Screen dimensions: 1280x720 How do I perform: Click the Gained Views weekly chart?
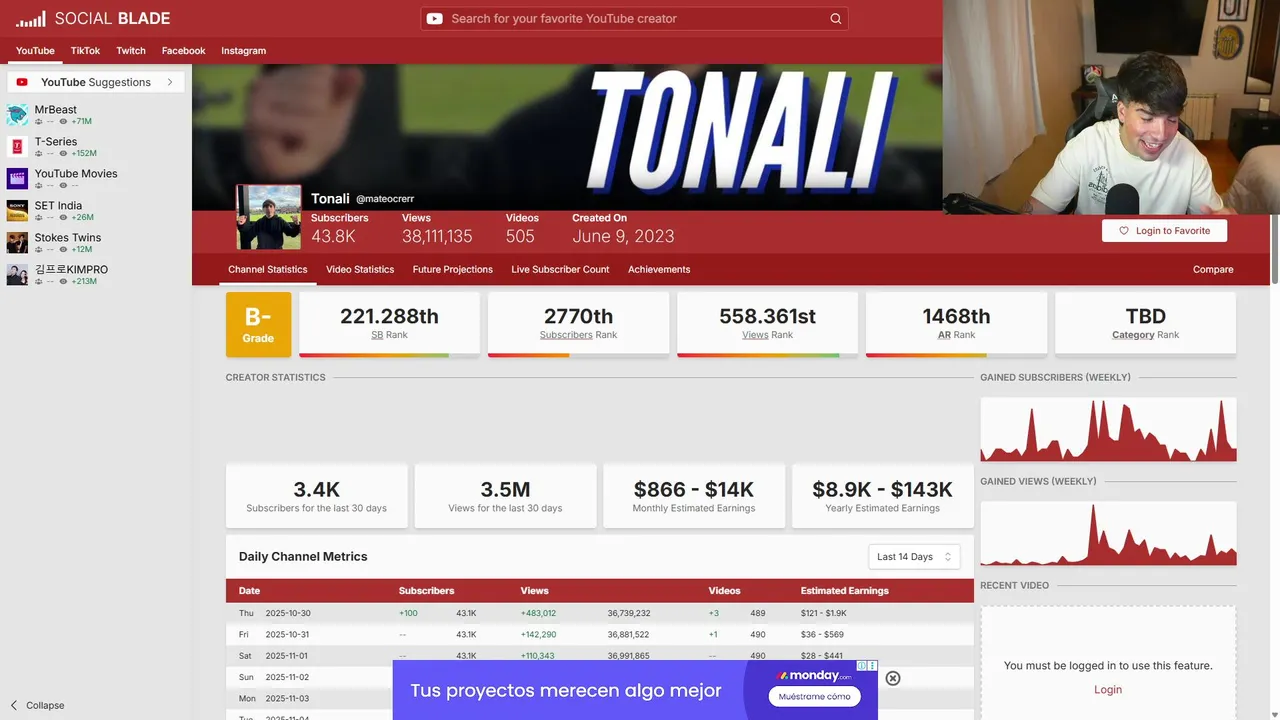click(1108, 533)
